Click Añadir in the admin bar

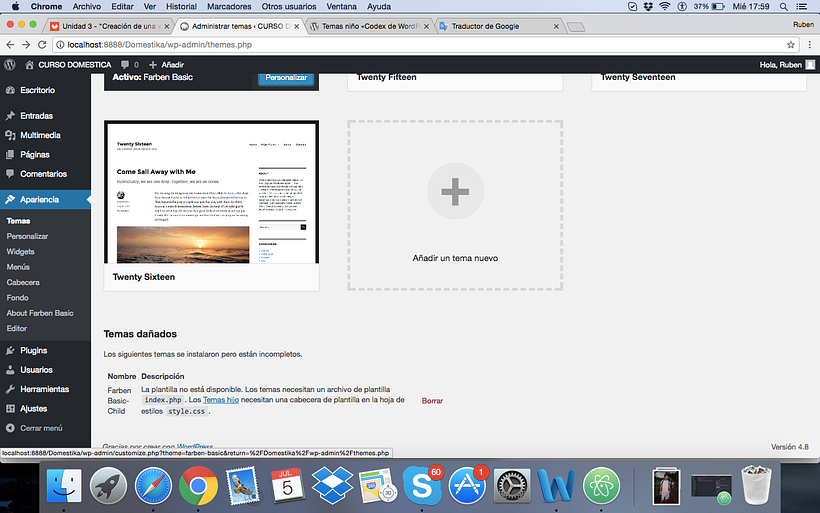click(x=166, y=65)
